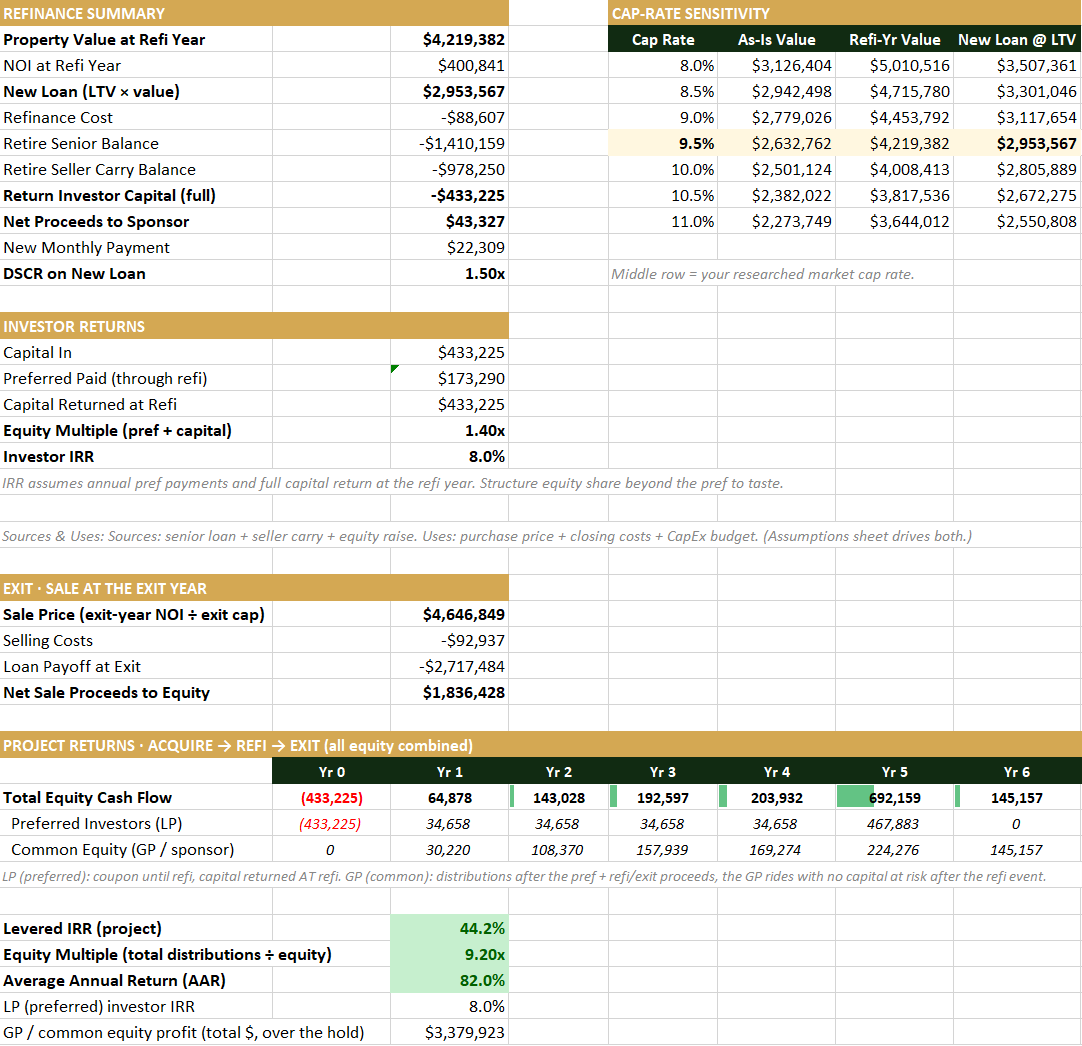Click Common Equity Yr 3 value 157,939
Image resolution: width=1082 pixels, height=1046 pixels.
pos(662,850)
